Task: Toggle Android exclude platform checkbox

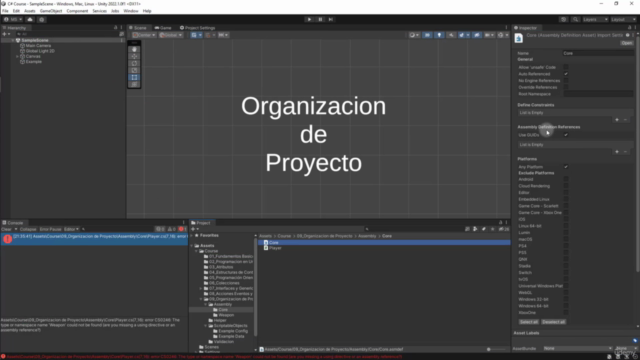Action: [566, 179]
